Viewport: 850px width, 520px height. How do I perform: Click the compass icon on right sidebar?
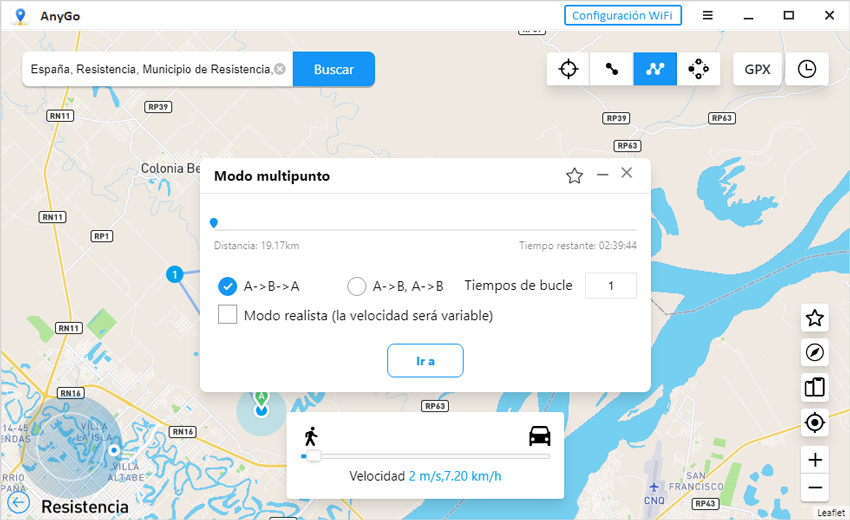(x=815, y=352)
